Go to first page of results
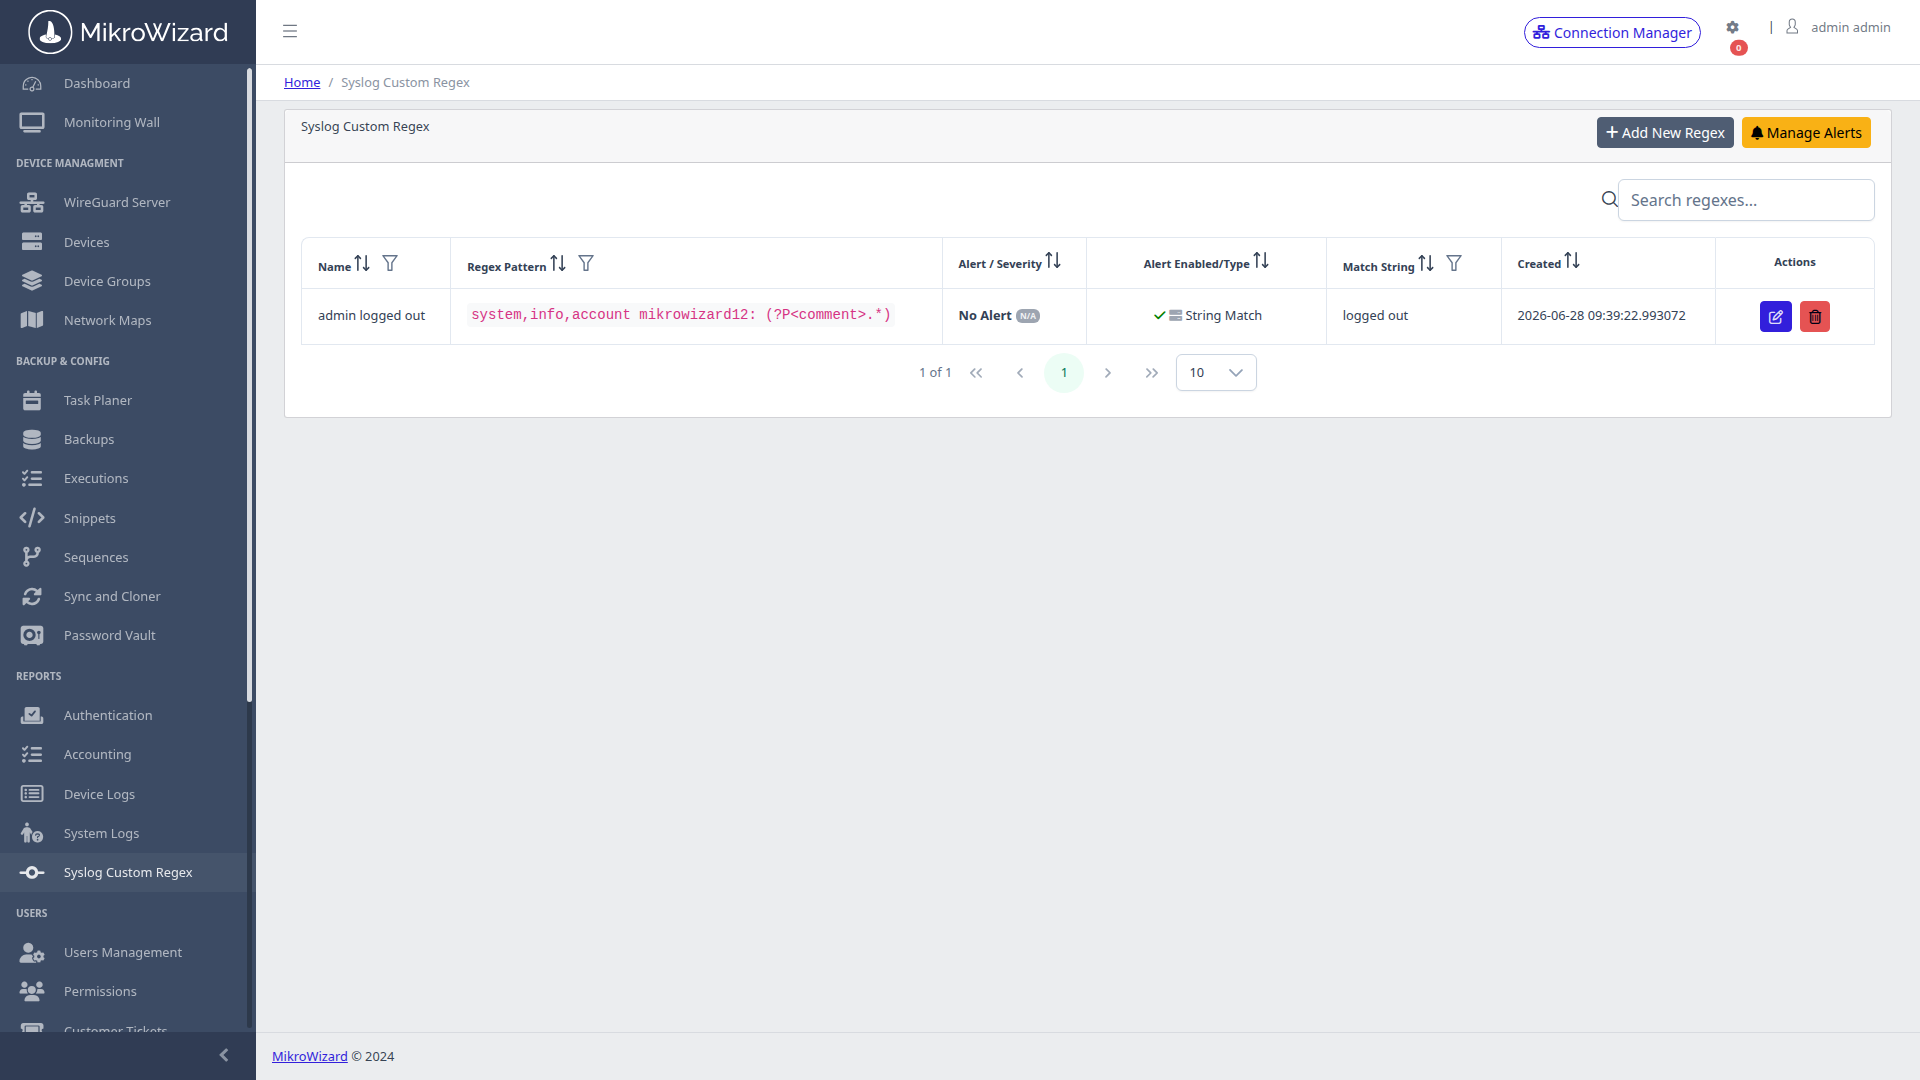Image resolution: width=1920 pixels, height=1080 pixels. tap(976, 373)
